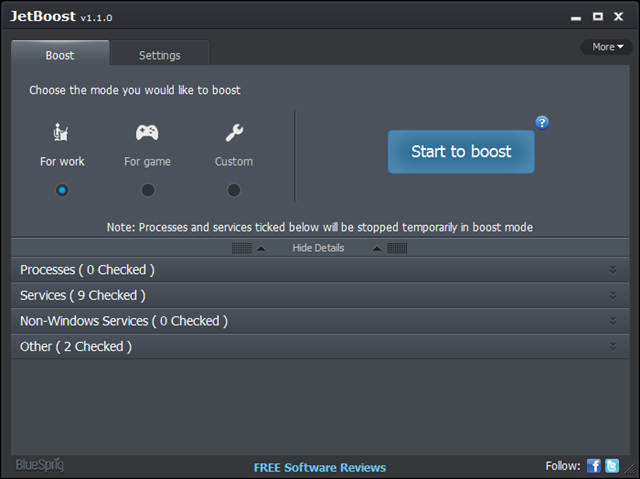Switch to the Settings tab
This screenshot has width=640, height=479.
[160, 53]
